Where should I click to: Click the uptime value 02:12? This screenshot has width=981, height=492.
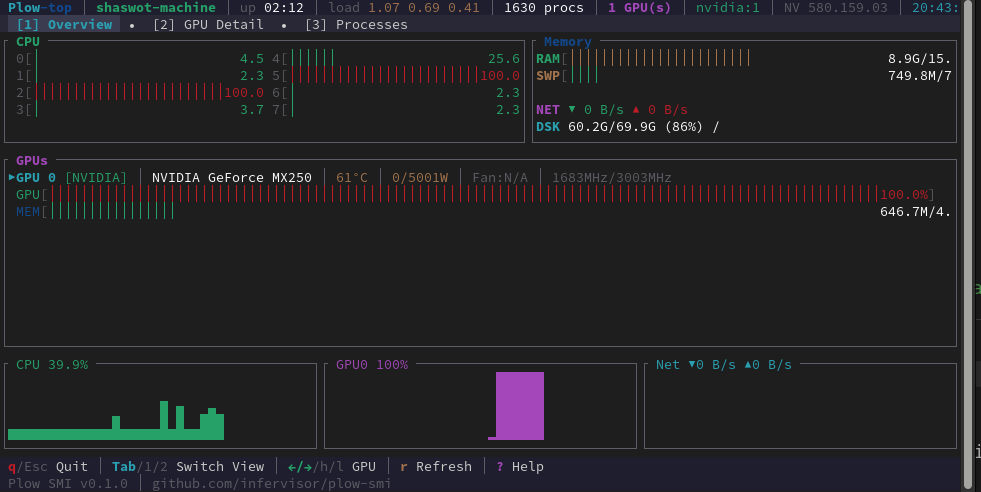tap(283, 8)
